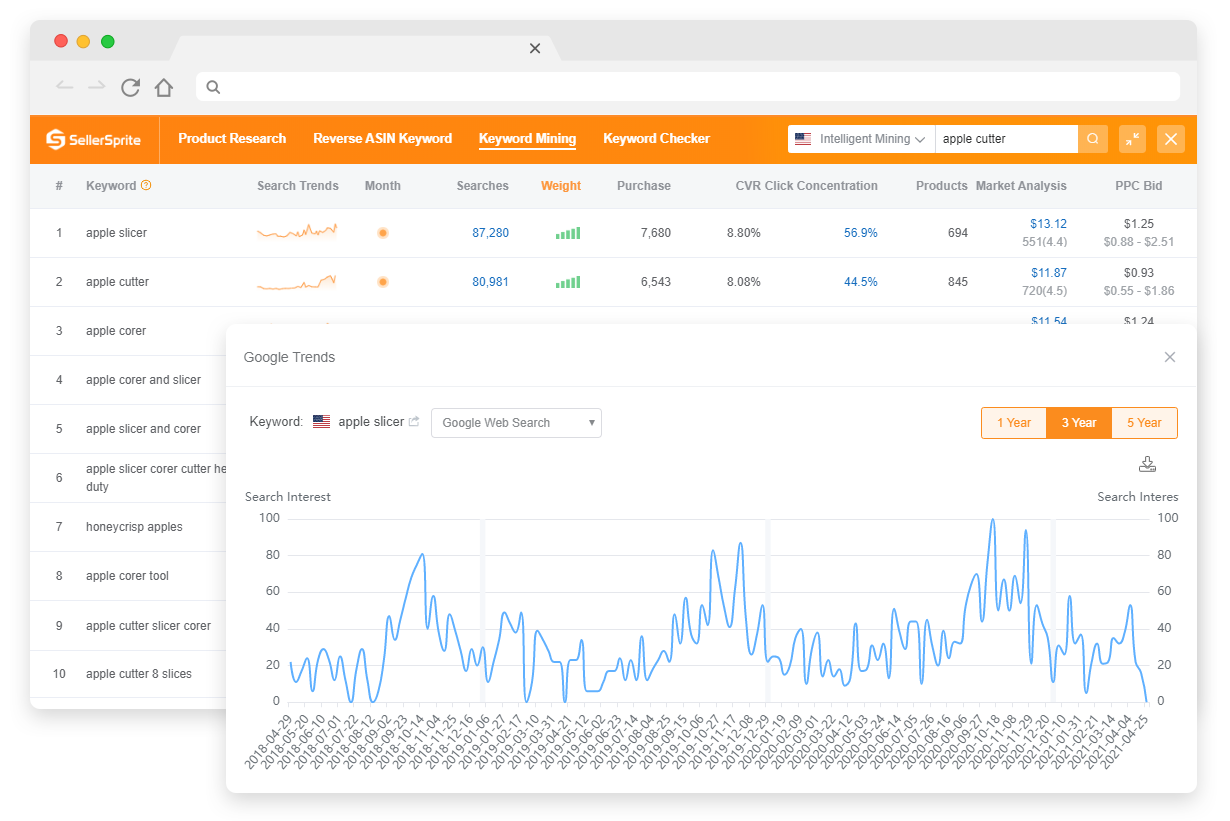The height and width of the screenshot is (821, 1230).
Task: Click inside the apple cutter search field
Action: click(x=1000, y=139)
